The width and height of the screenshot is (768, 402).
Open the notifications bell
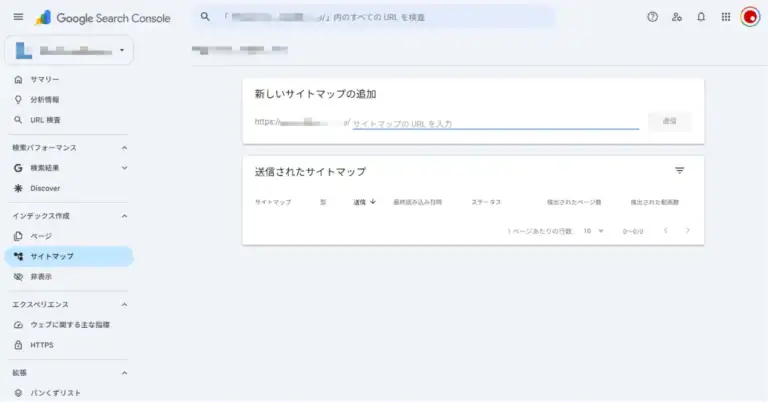point(701,17)
